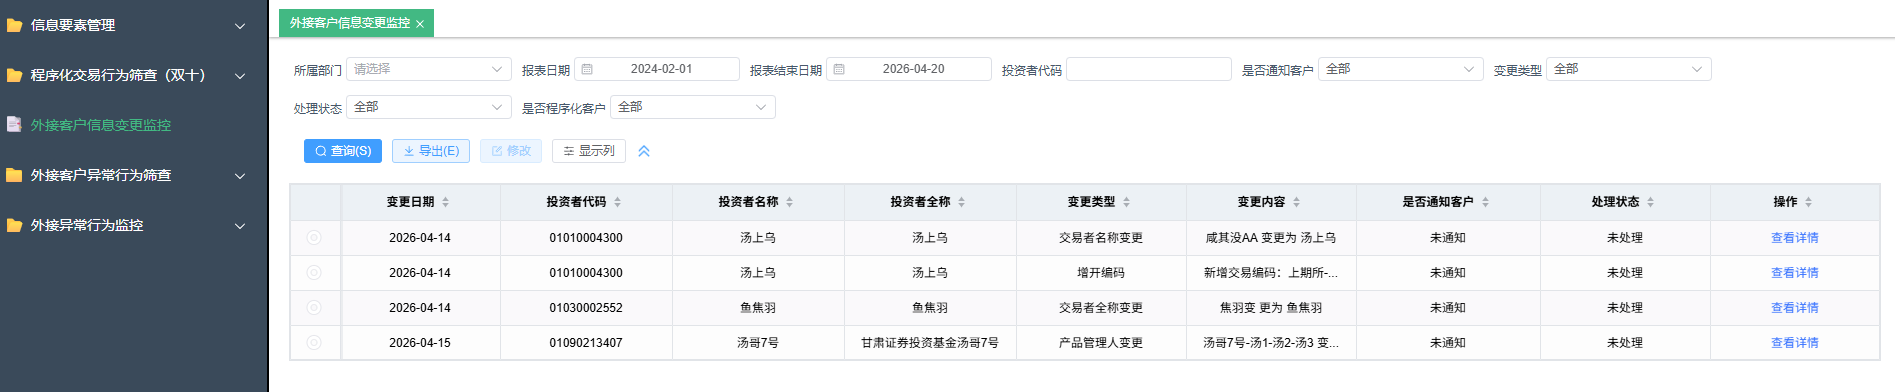
Task: Click cell 焦羽变 更为 鱼焦羽
Action: (1271, 308)
